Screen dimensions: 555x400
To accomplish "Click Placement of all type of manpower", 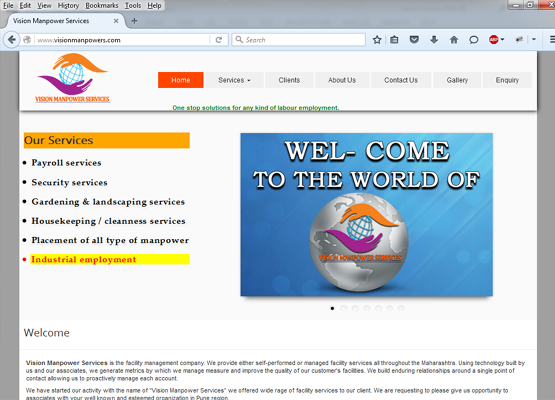I will [x=110, y=240].
